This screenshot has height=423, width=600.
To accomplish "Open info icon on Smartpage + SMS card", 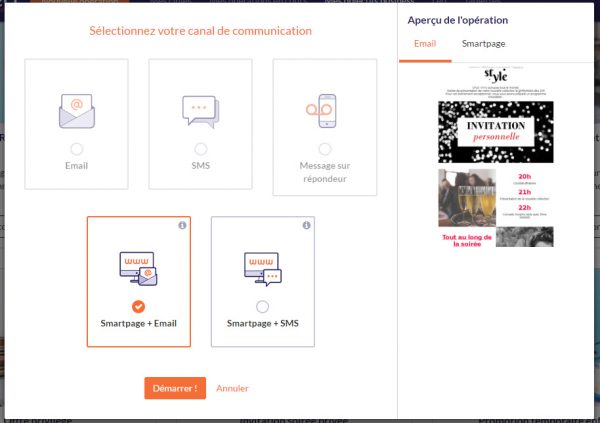I will [x=307, y=225].
